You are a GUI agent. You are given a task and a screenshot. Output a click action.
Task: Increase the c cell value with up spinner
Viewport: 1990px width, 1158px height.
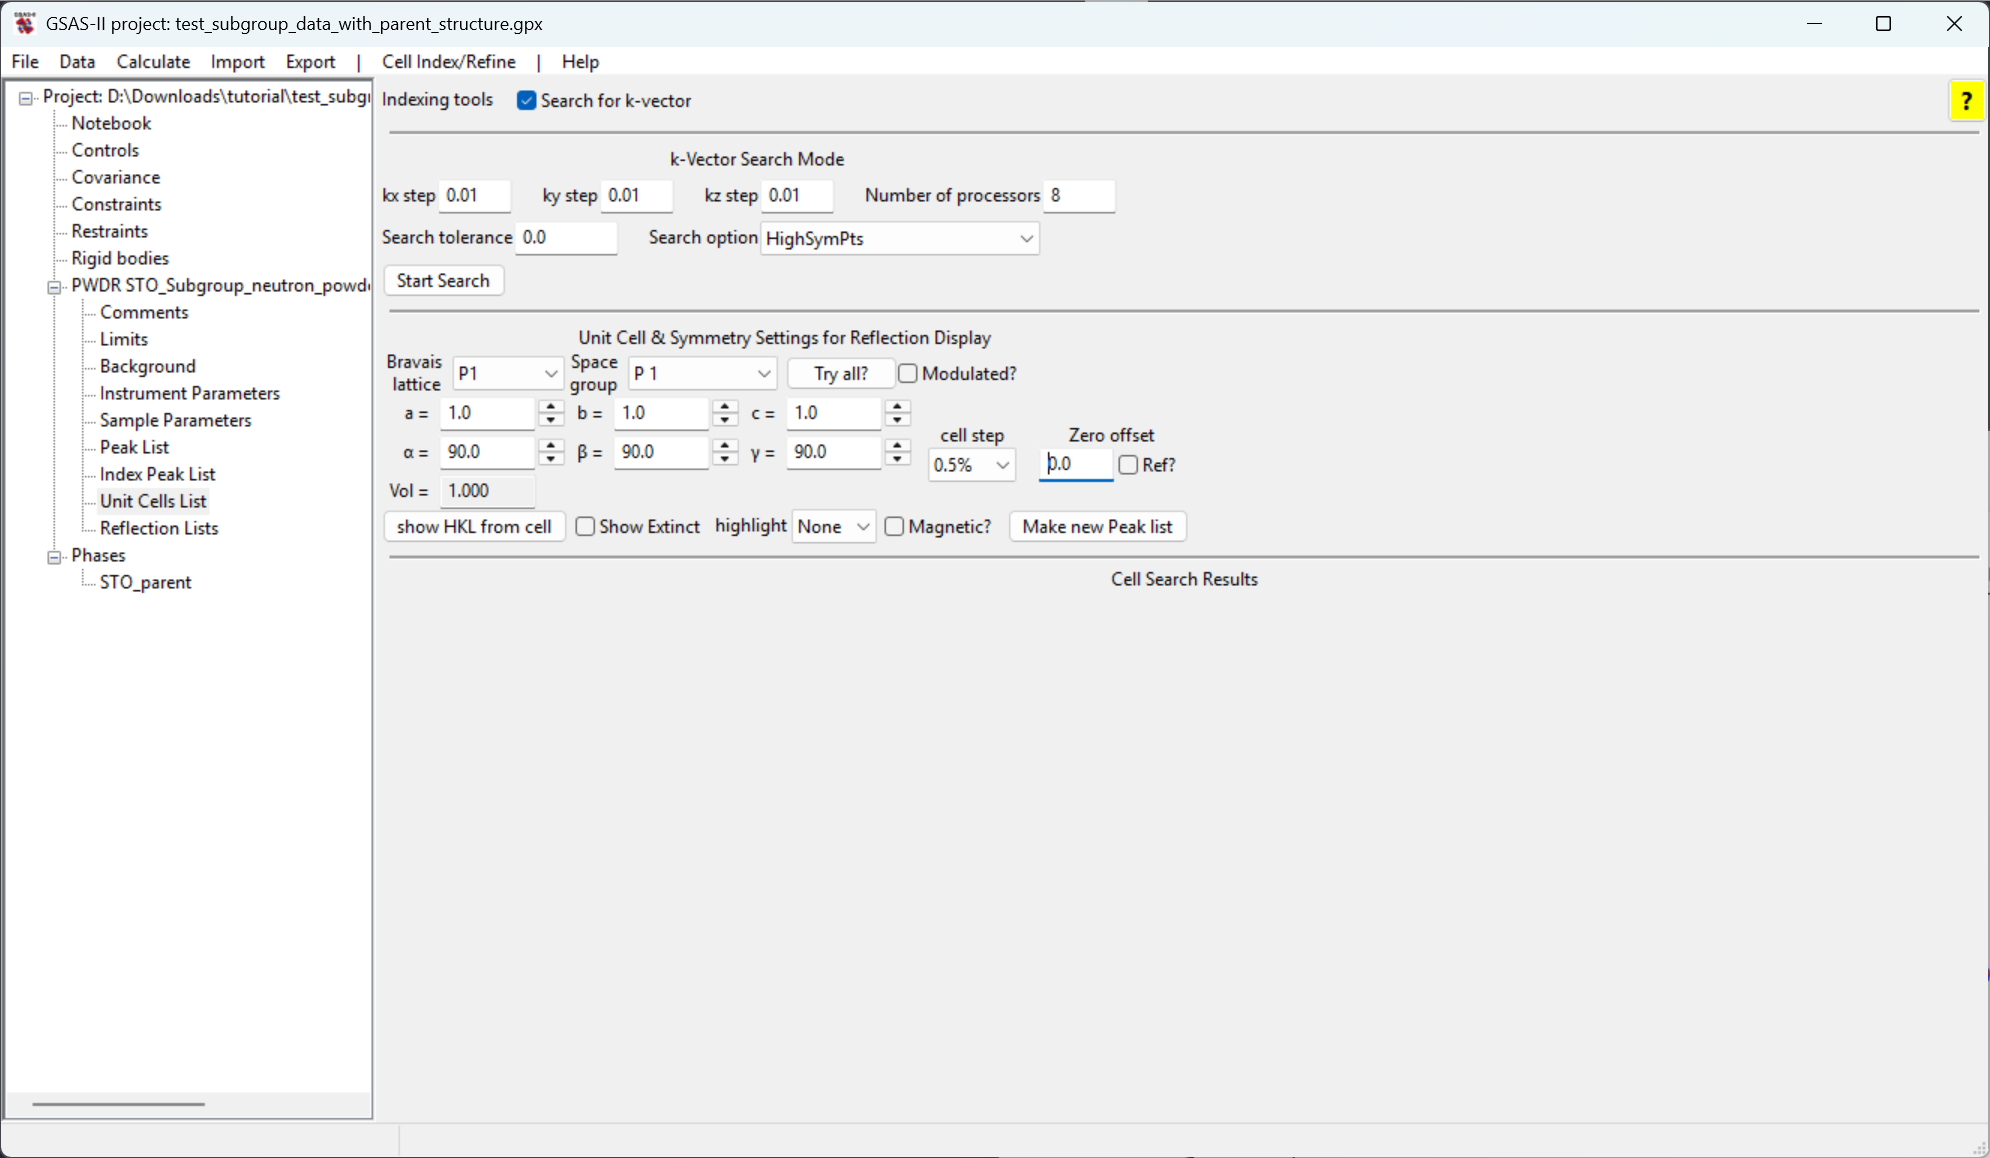click(x=898, y=406)
